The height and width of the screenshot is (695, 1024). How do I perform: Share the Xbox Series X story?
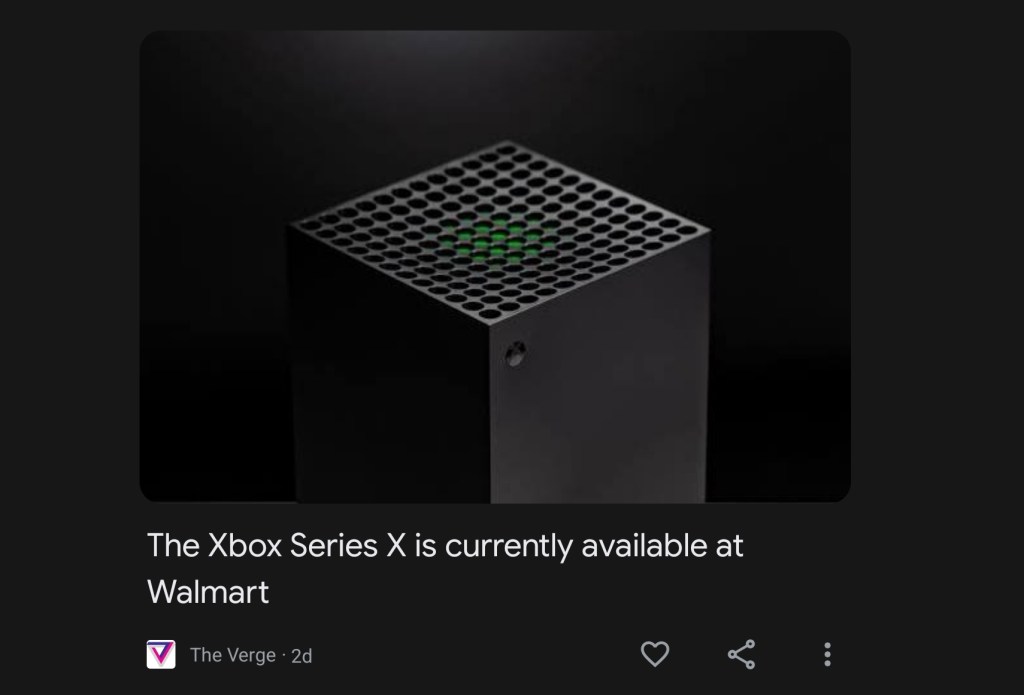pos(741,654)
